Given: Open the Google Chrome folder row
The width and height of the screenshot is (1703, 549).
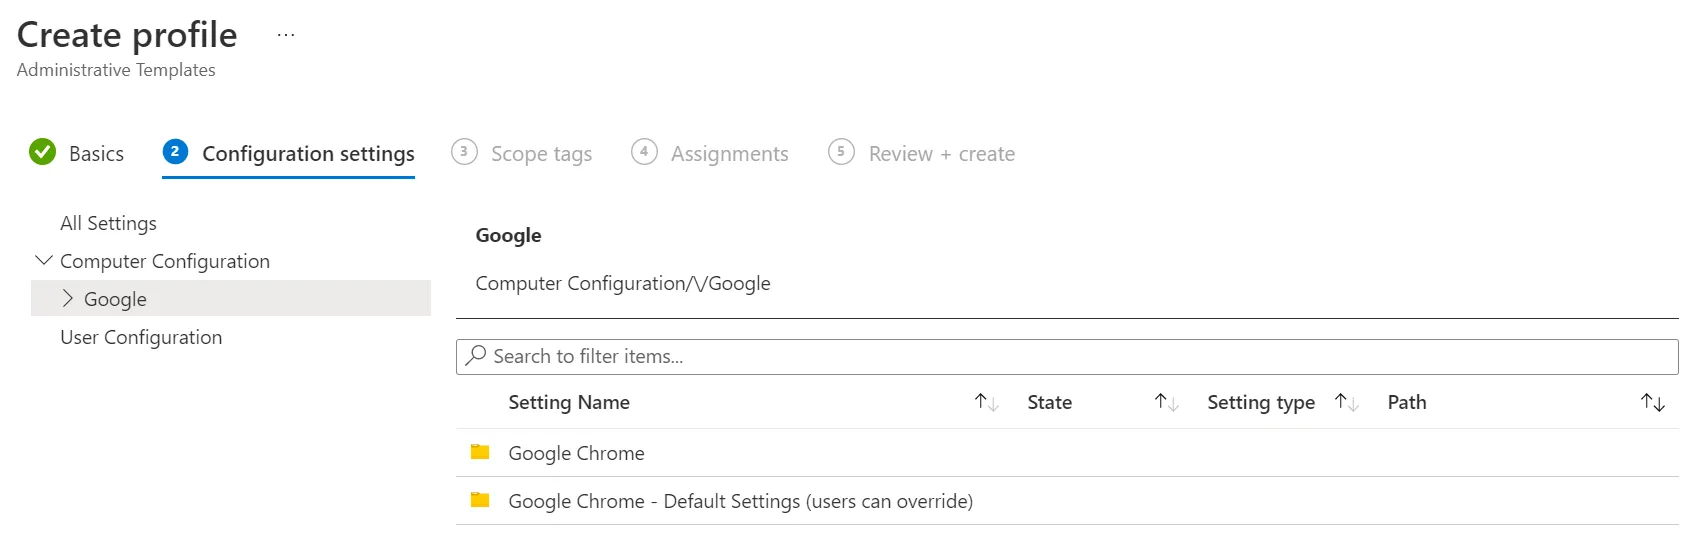Looking at the screenshot, I should (x=1067, y=453).
